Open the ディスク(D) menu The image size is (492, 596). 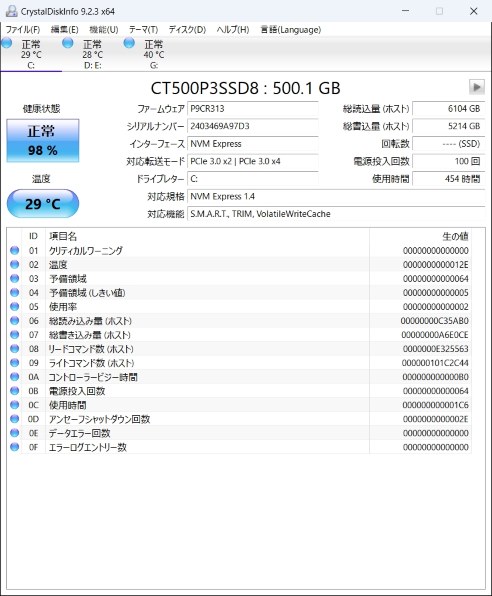click(187, 30)
